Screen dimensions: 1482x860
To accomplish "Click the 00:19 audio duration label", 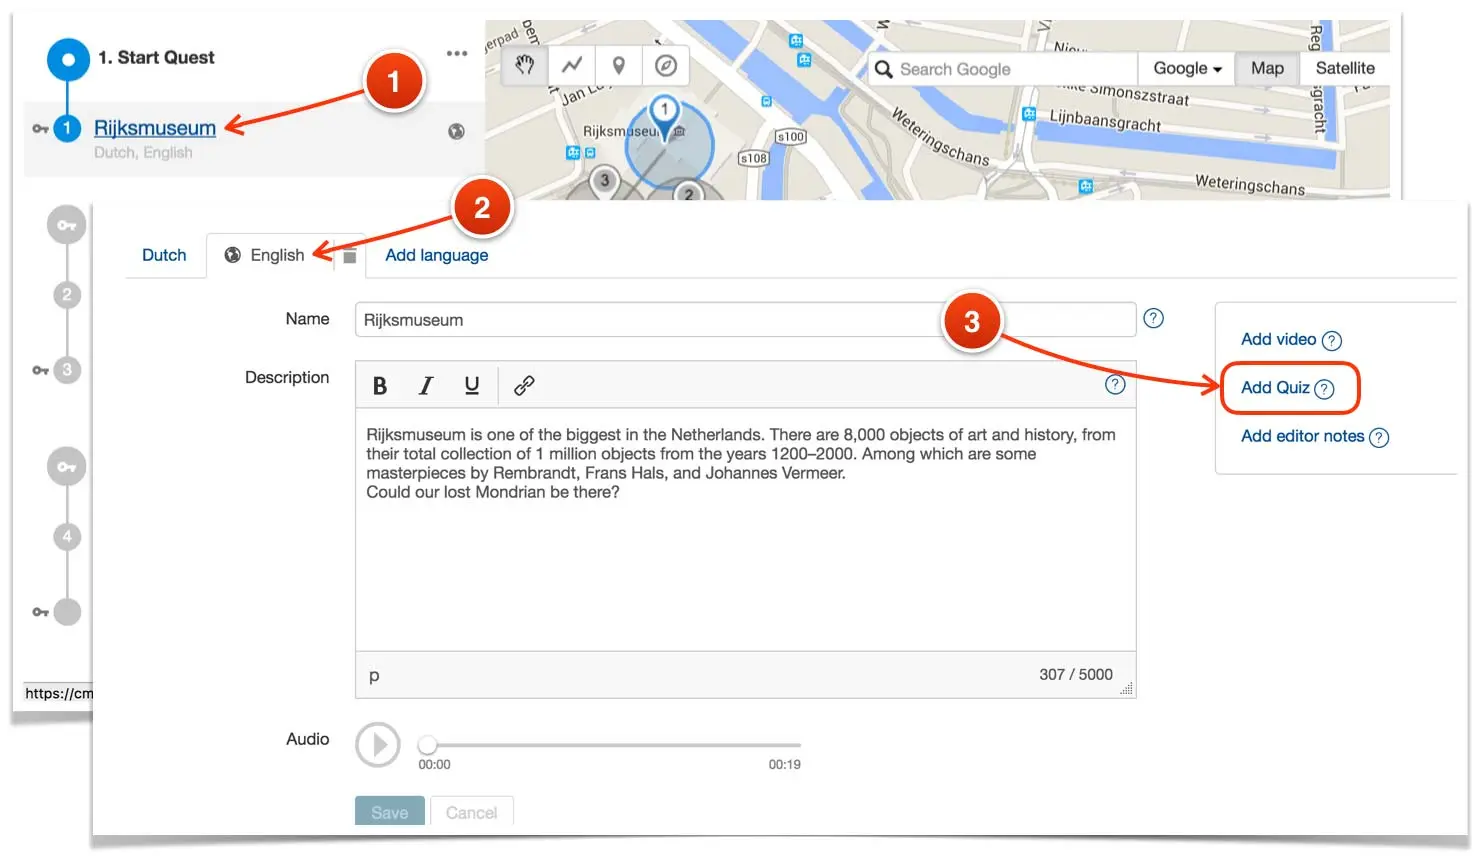I will 785,764.
